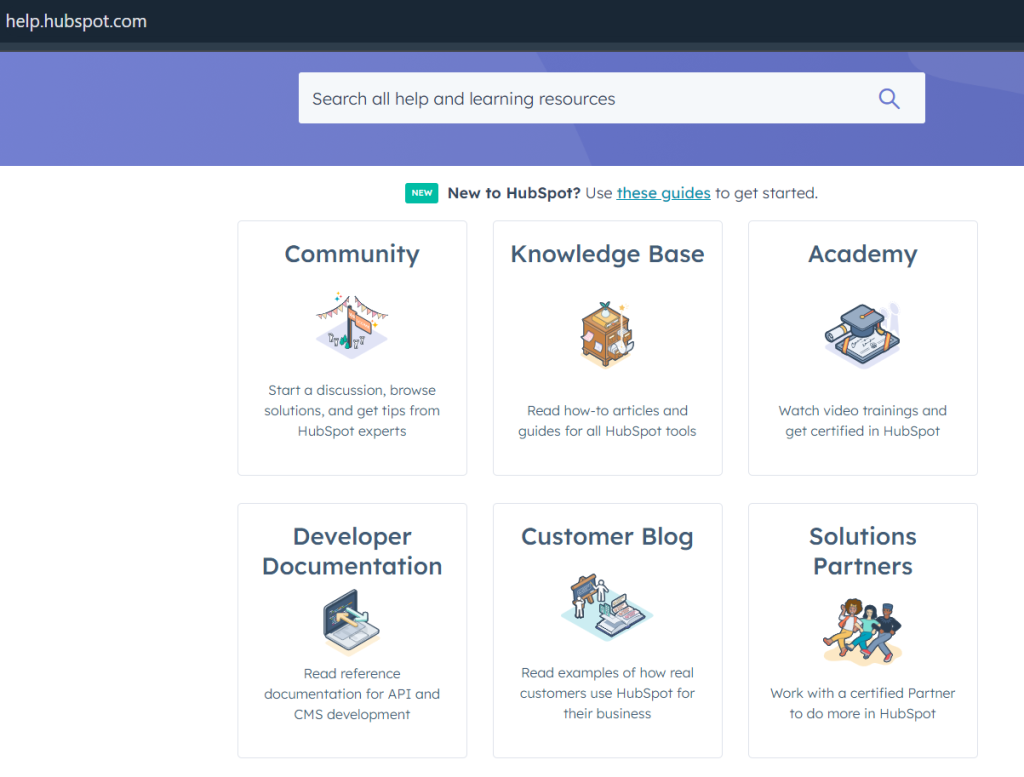Screen dimensions: 1024x777
Task: Click the Customer Blog illustration
Action: coord(607,606)
